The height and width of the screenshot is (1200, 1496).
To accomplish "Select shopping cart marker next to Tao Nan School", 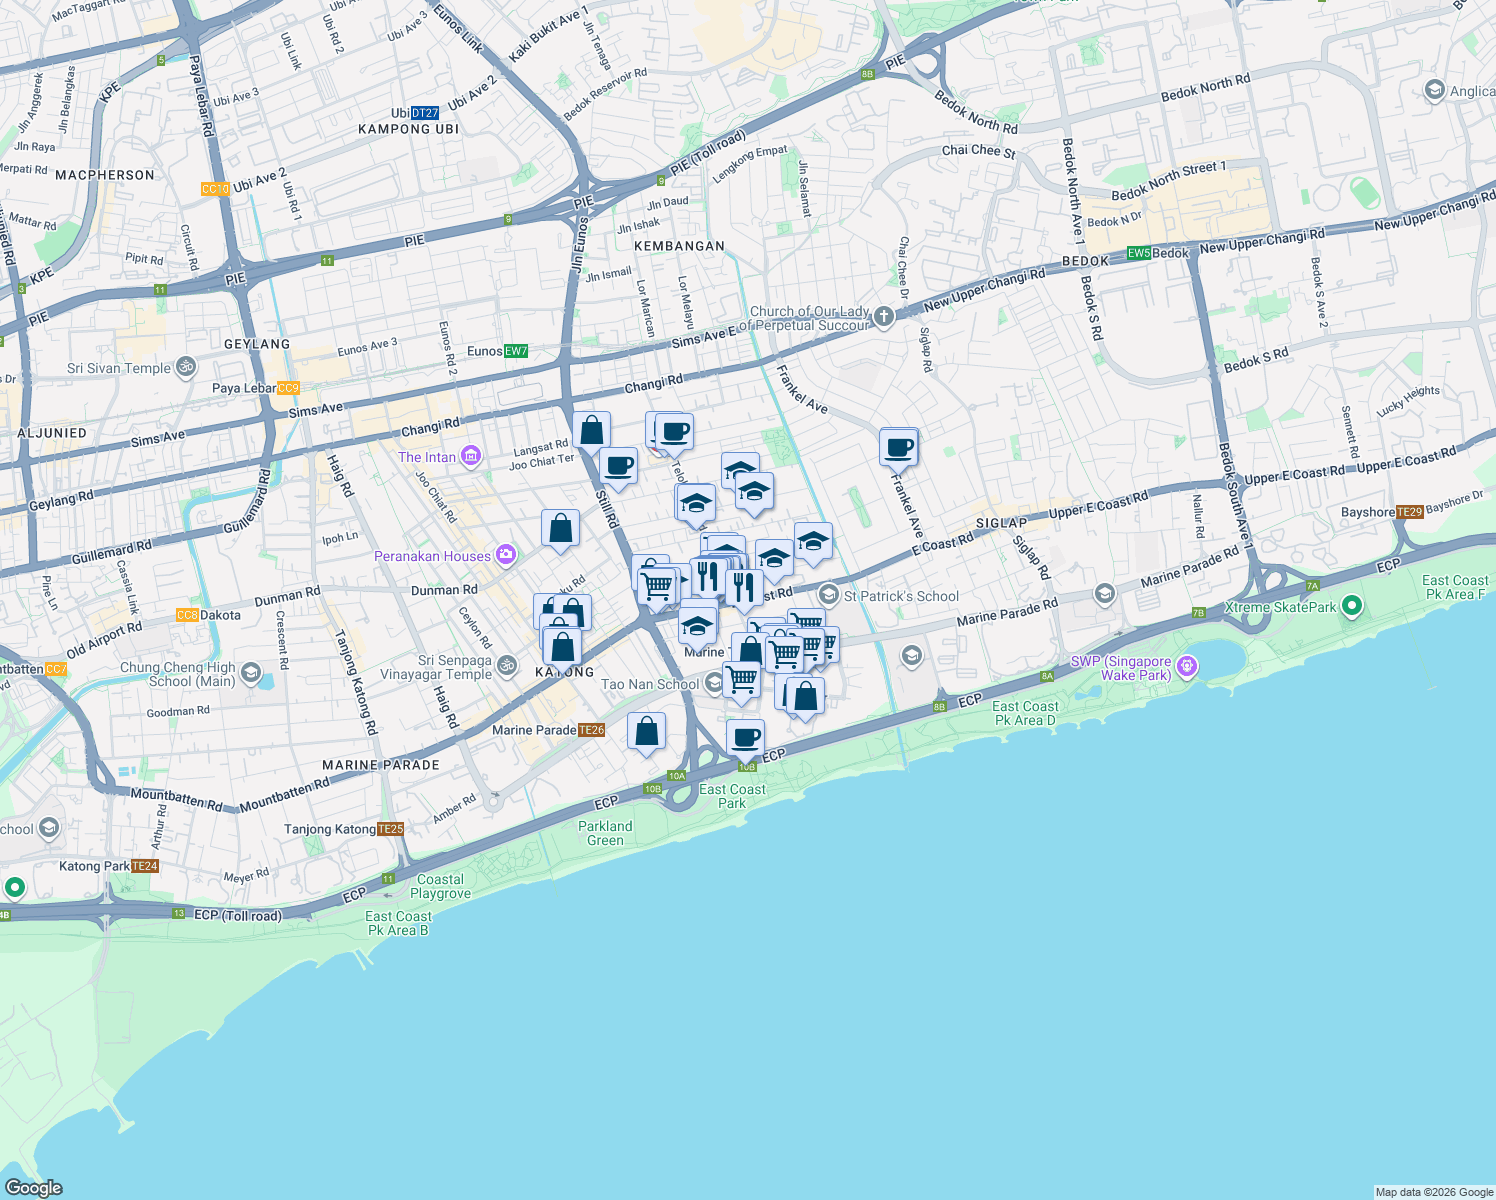I will [741, 679].
